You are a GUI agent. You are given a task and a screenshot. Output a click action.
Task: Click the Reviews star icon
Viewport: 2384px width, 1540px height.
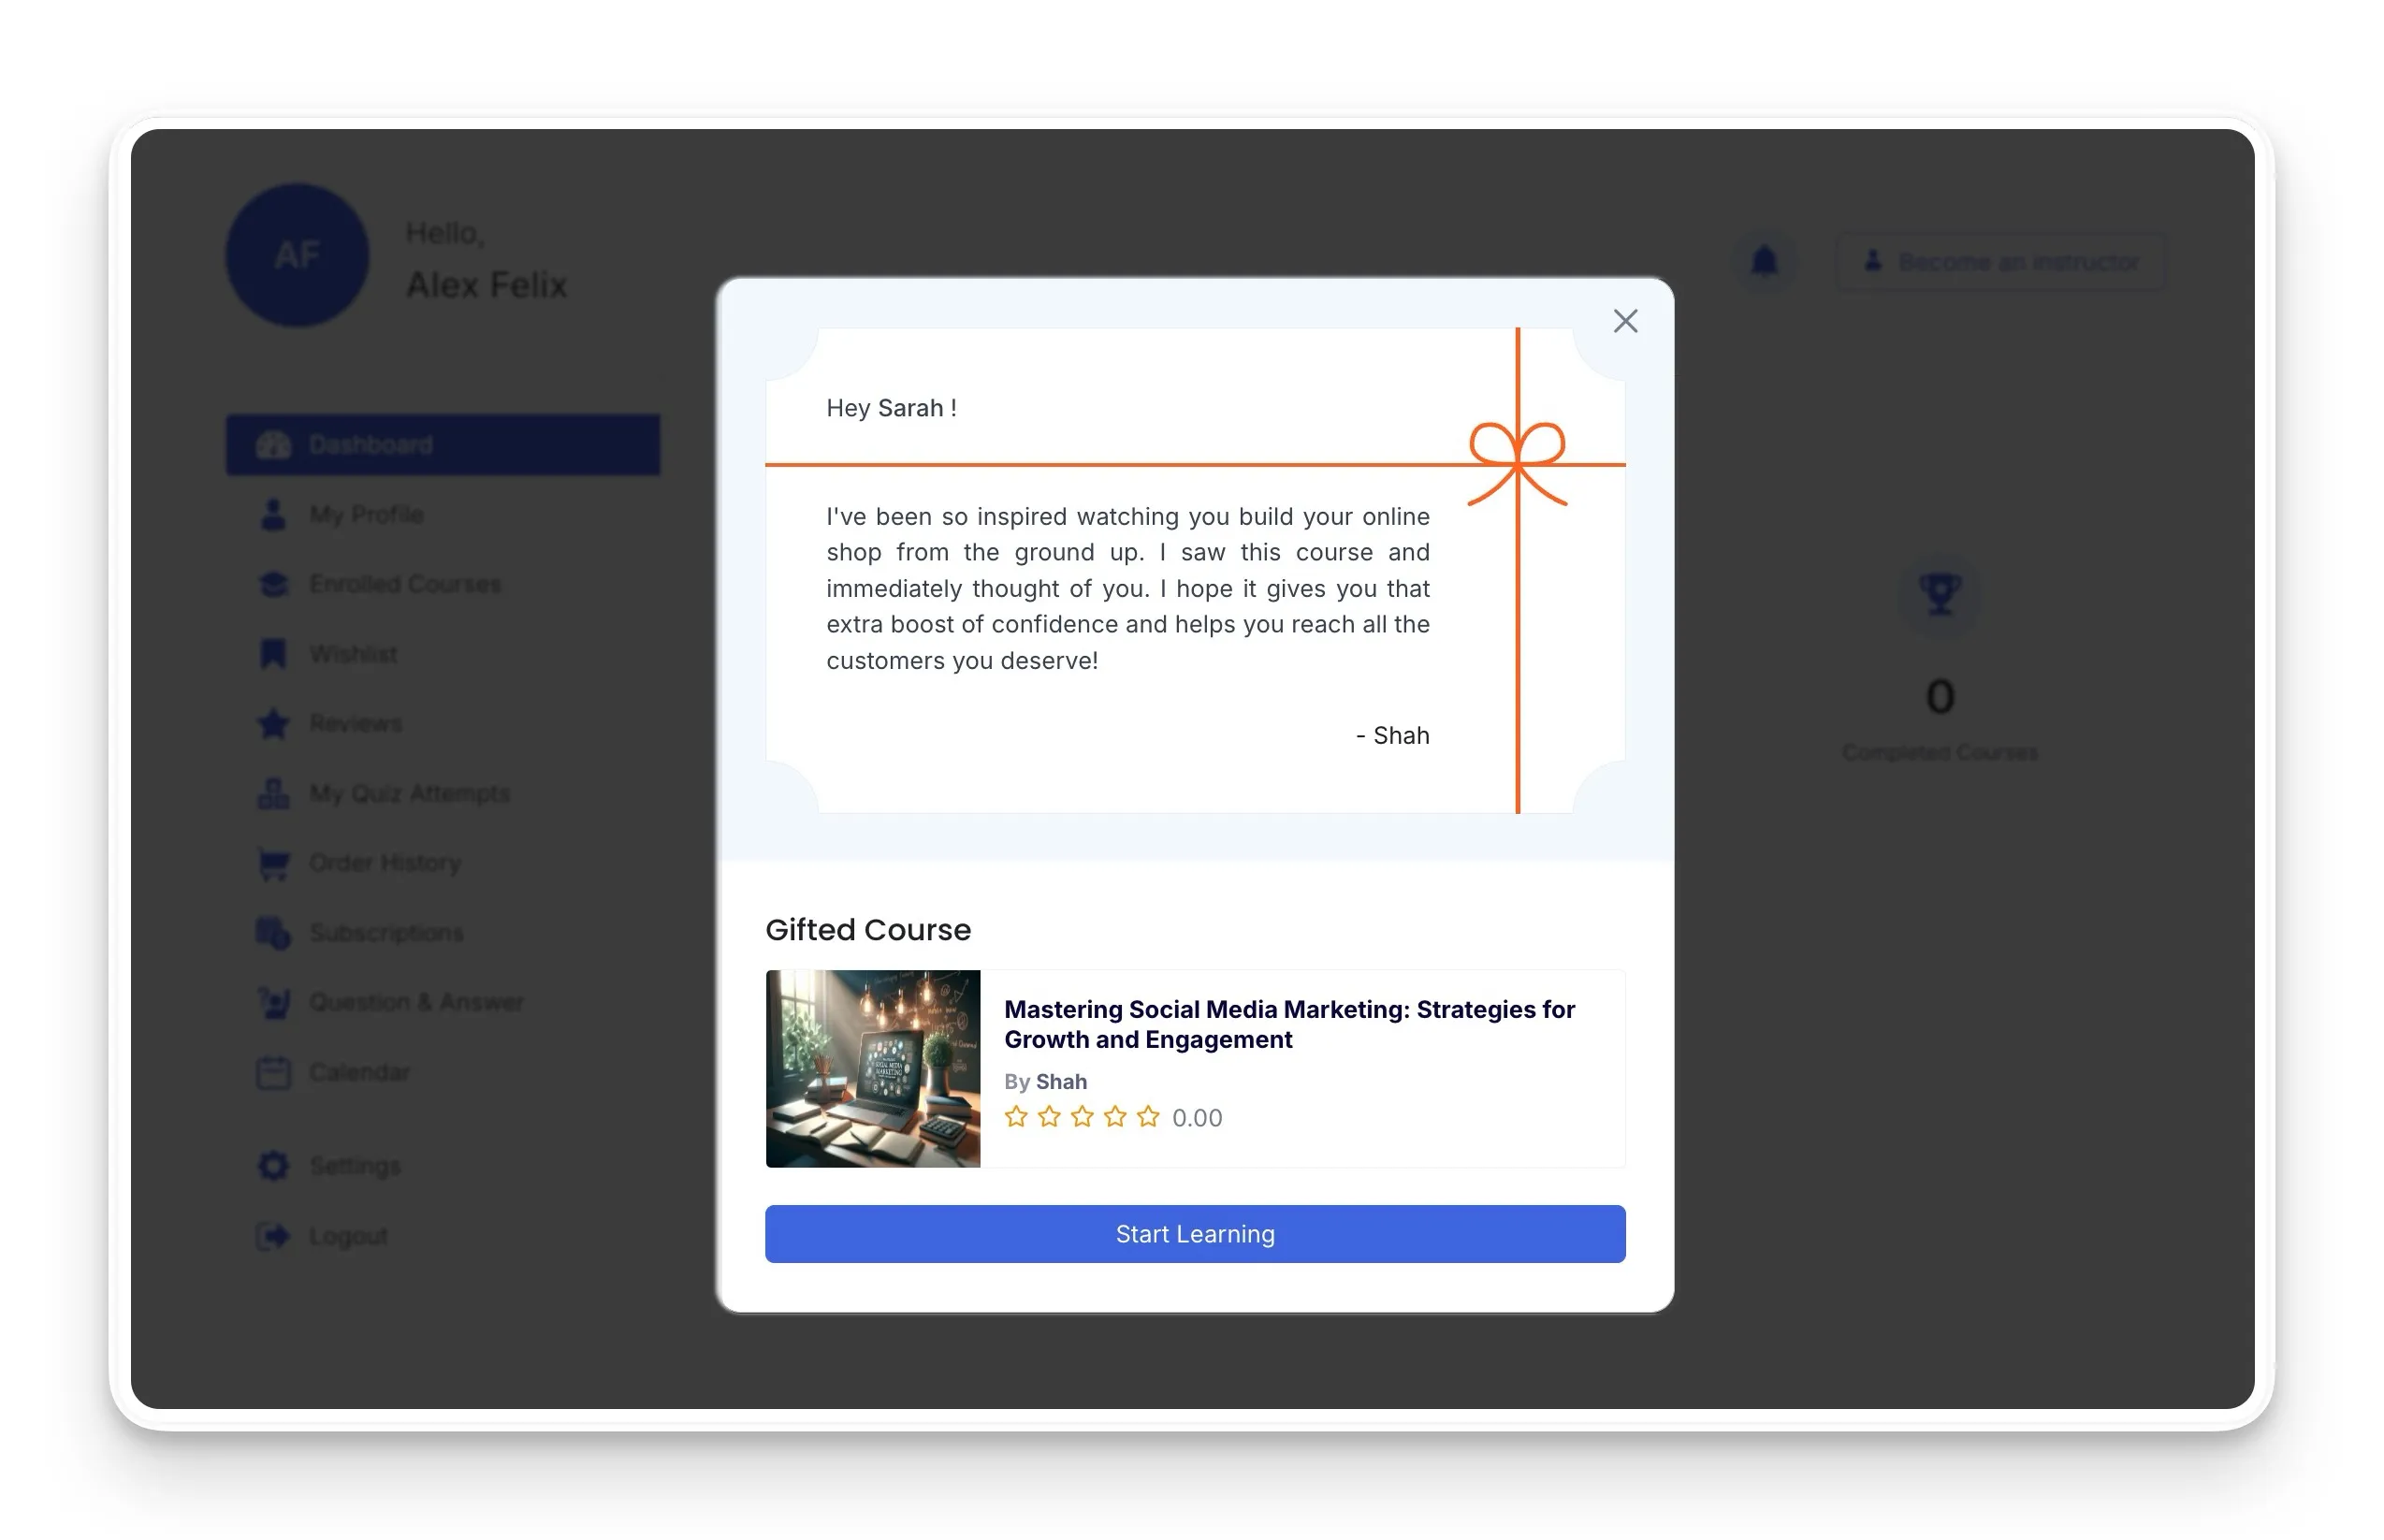pyautogui.click(x=273, y=723)
